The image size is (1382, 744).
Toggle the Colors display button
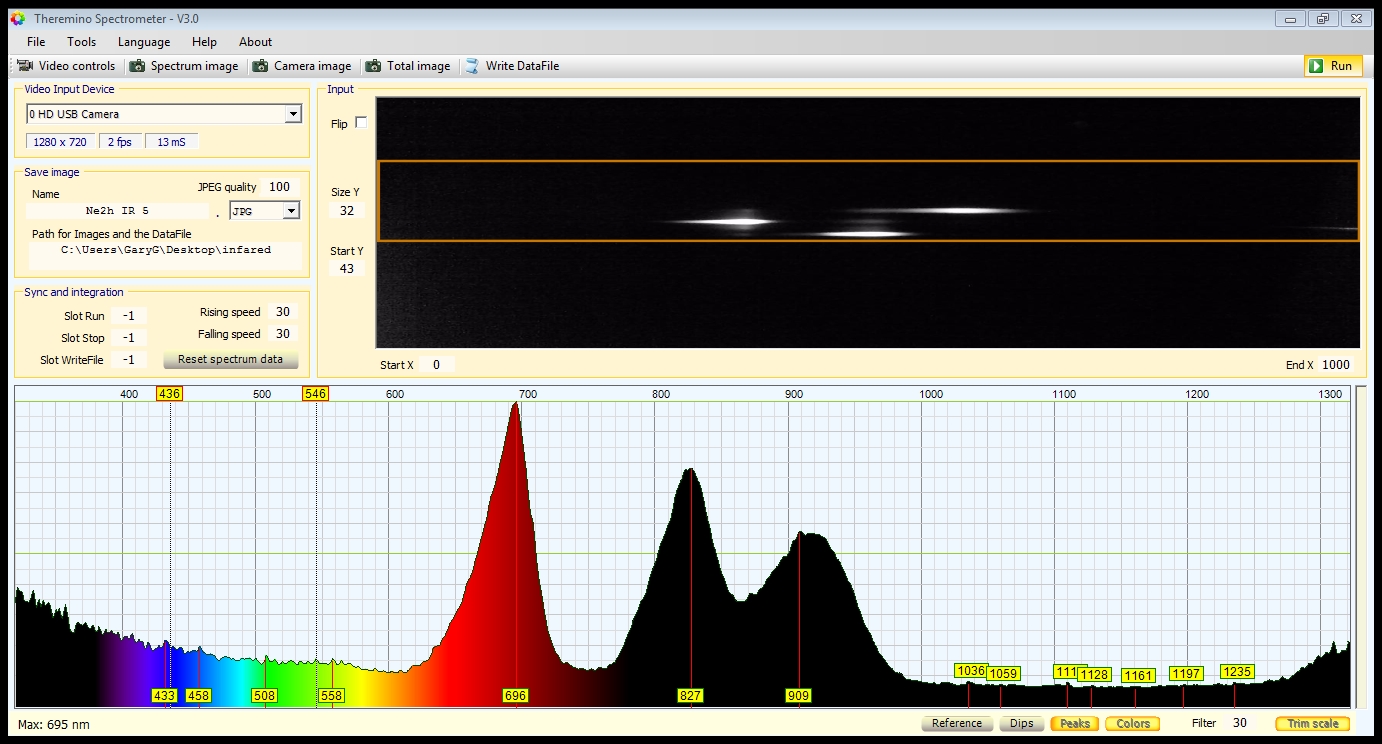click(x=1132, y=723)
